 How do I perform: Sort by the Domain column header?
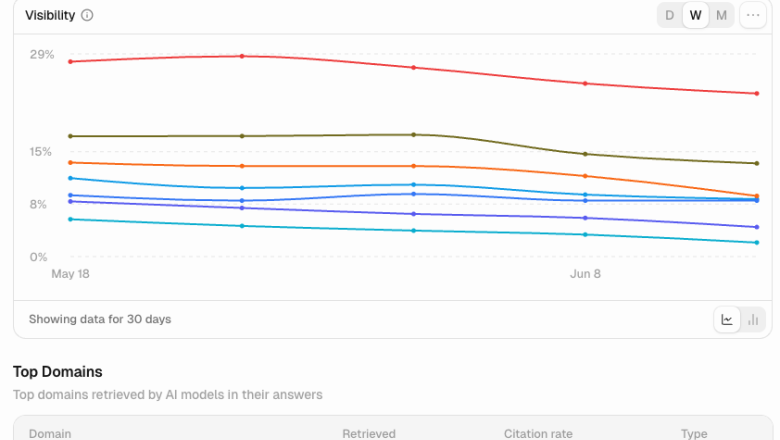pyautogui.click(x=50, y=434)
